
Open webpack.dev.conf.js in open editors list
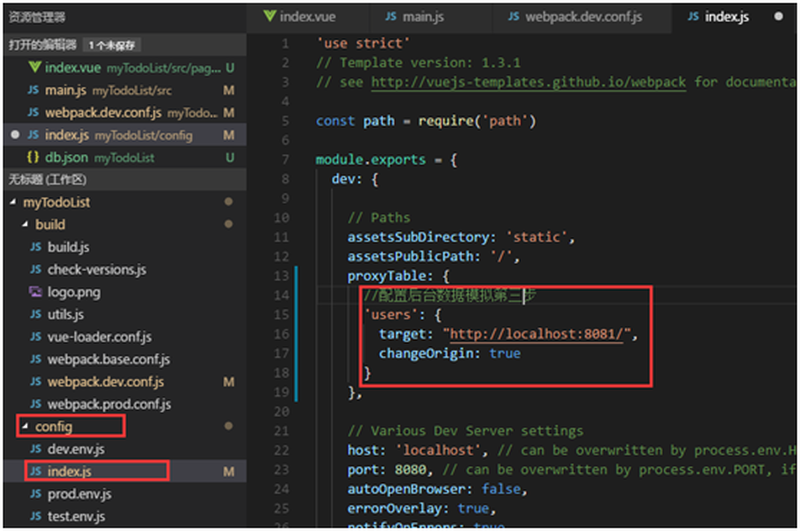pyautogui.click(x=125, y=113)
